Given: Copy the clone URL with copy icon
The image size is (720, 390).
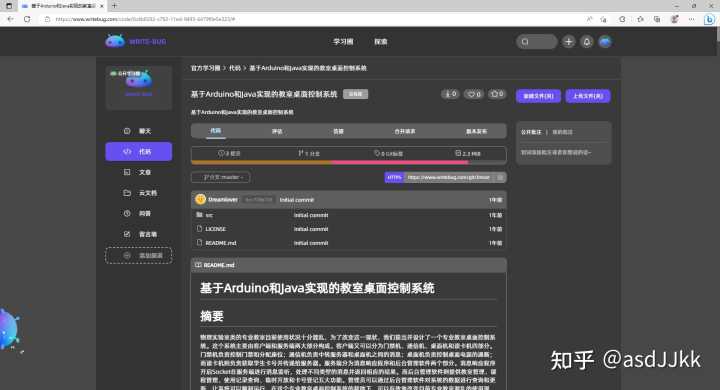Looking at the screenshot, I should (501, 177).
